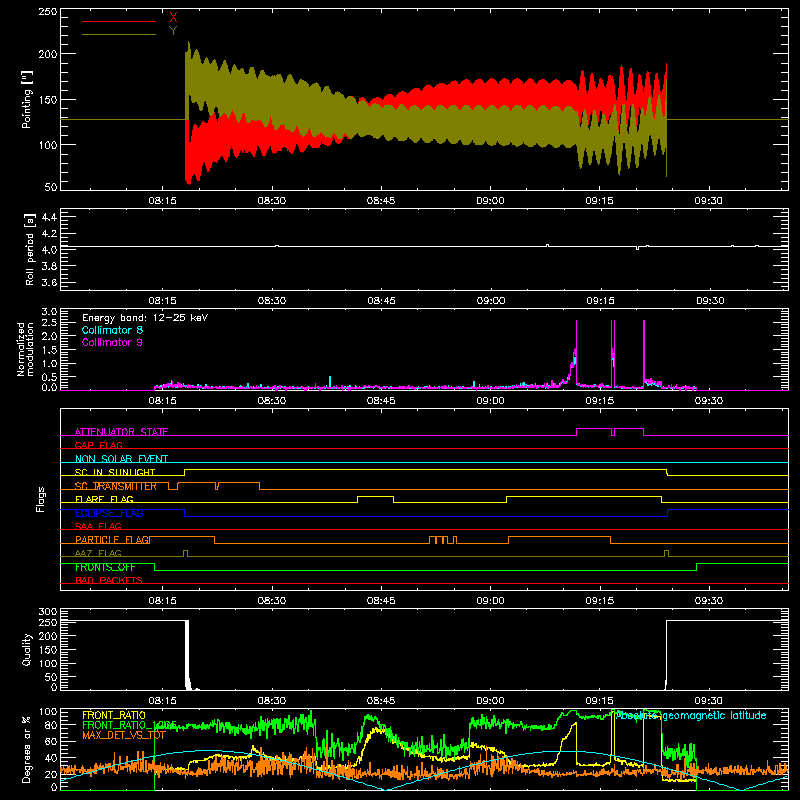Click the 50 tick on Pointing axis
The height and width of the screenshot is (800, 800).
point(51,187)
